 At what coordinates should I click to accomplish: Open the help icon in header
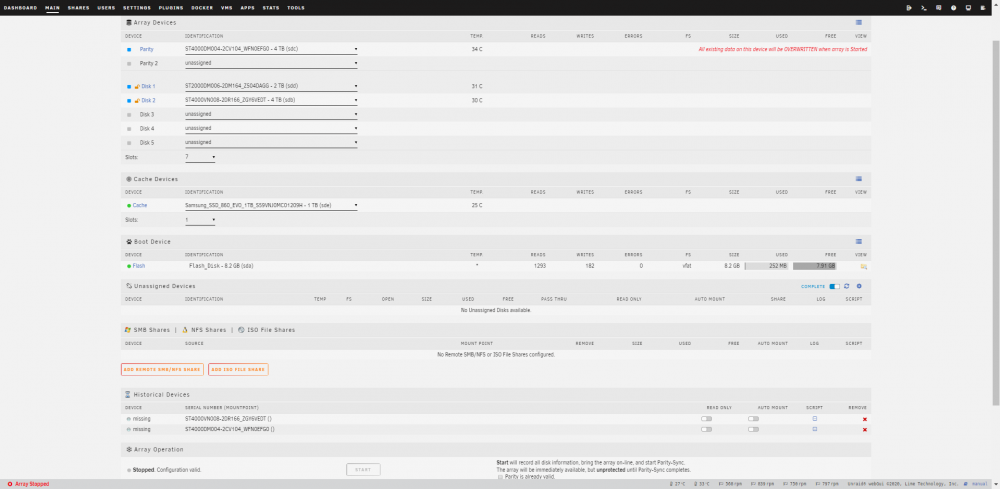point(953,8)
